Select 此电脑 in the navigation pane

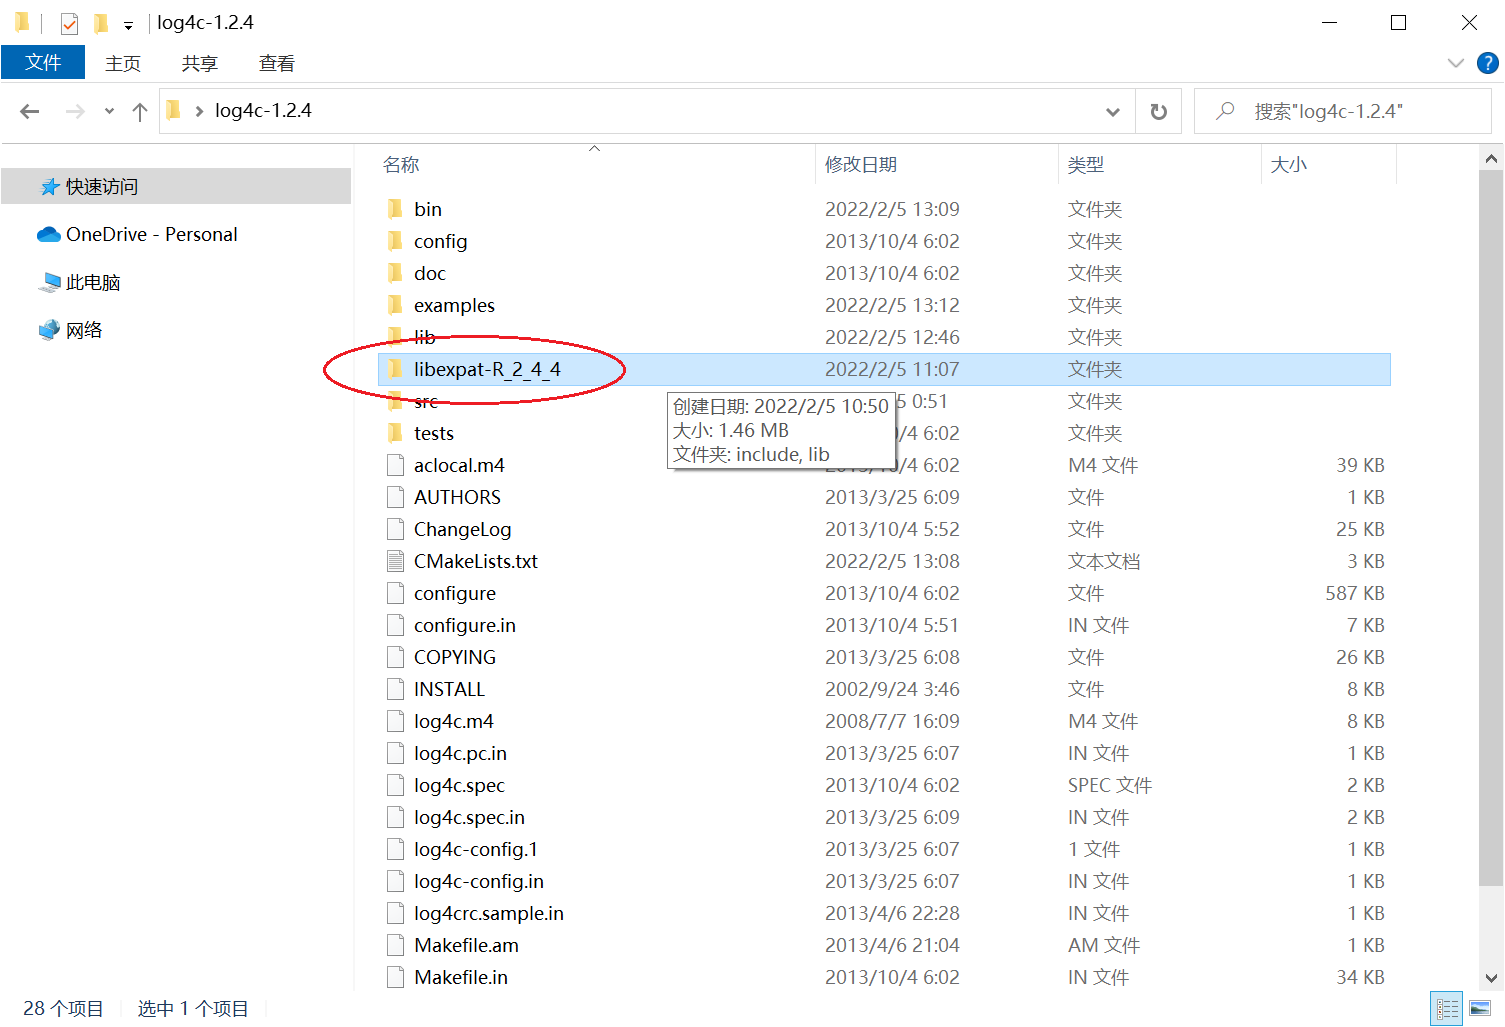click(93, 282)
